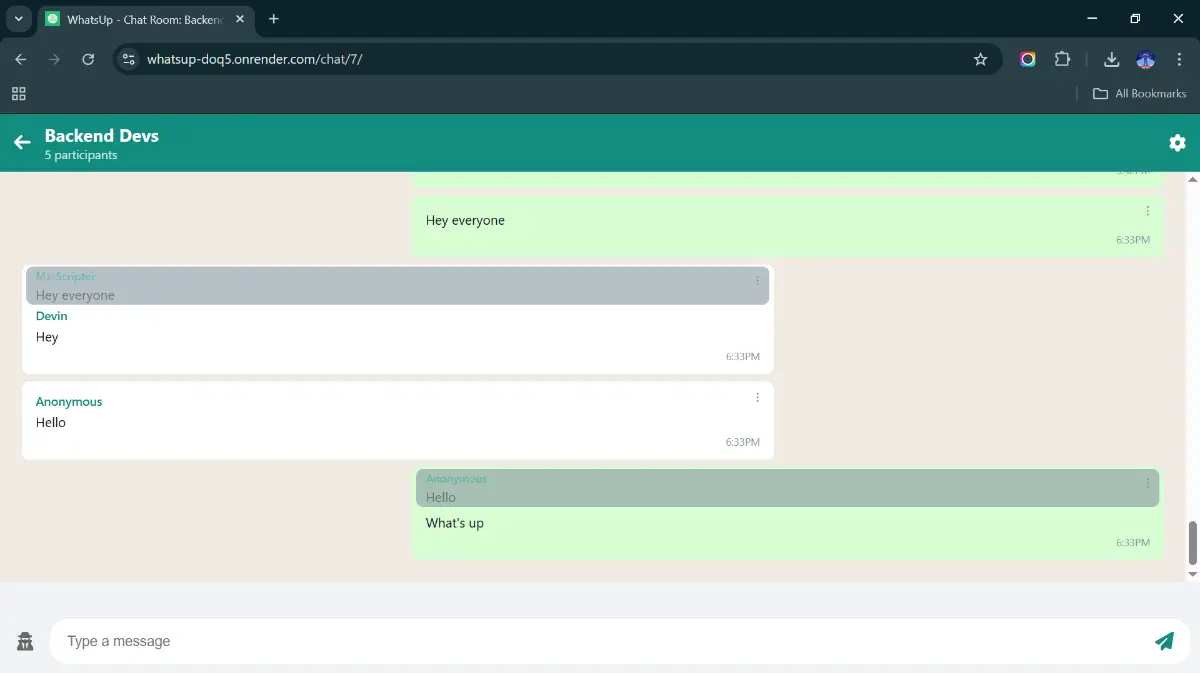Open three-dot menu on 'Hey everyone' message
Image resolution: width=1200 pixels, height=673 pixels.
pyautogui.click(x=1147, y=211)
